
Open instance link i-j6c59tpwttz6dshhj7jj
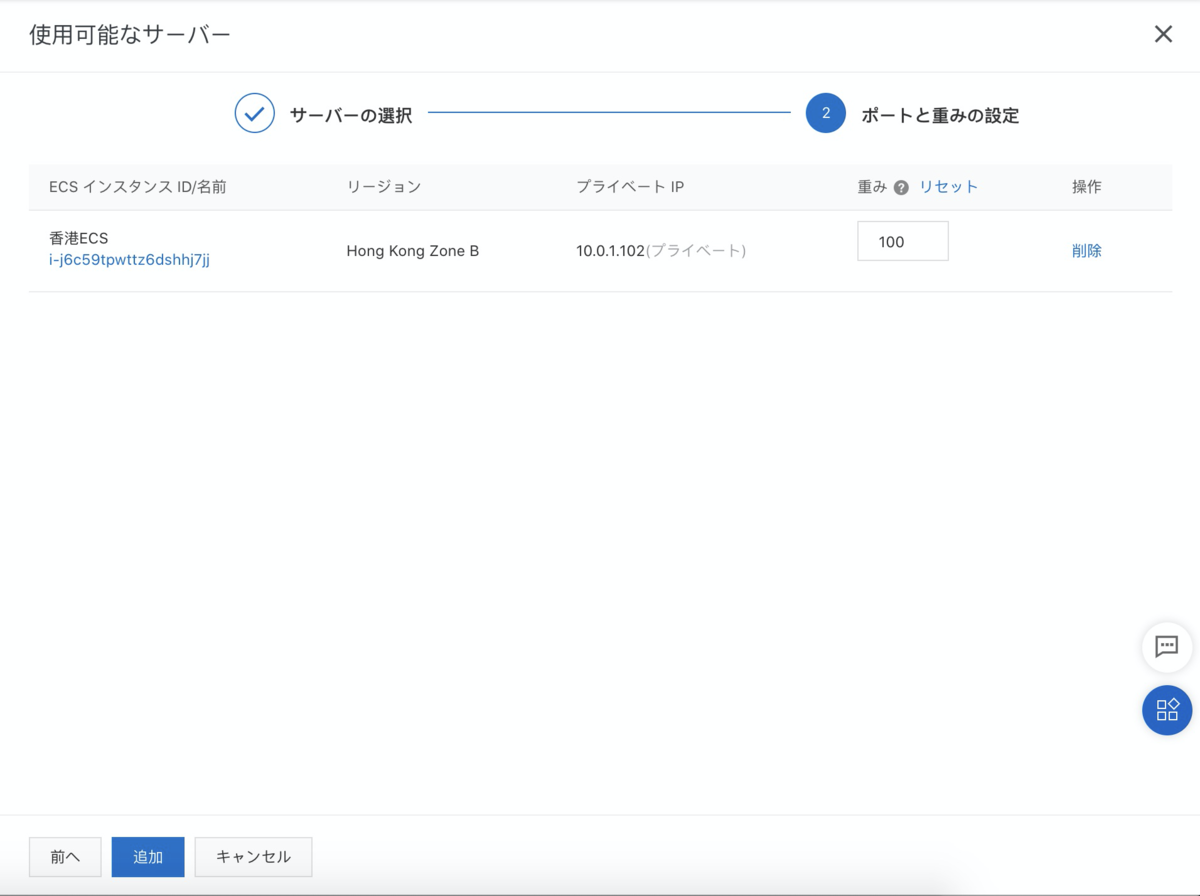129,260
